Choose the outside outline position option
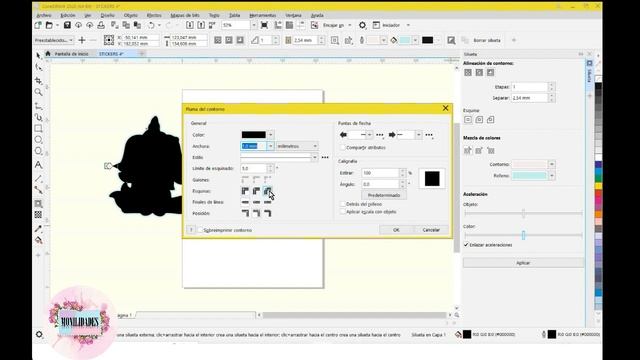 (245, 213)
